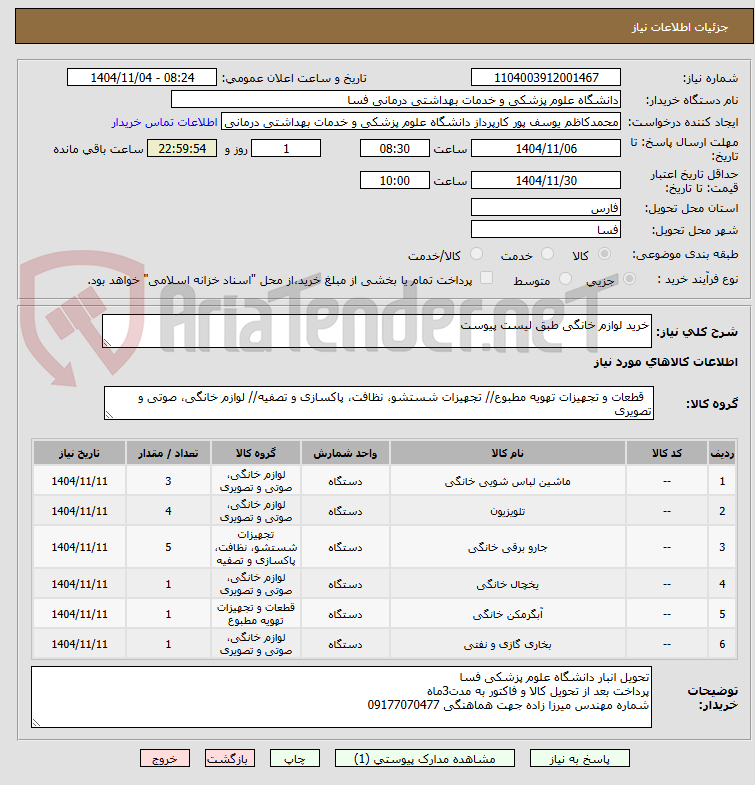Select the خدمت radio button
Screen dimensions: 755x785
547,254
